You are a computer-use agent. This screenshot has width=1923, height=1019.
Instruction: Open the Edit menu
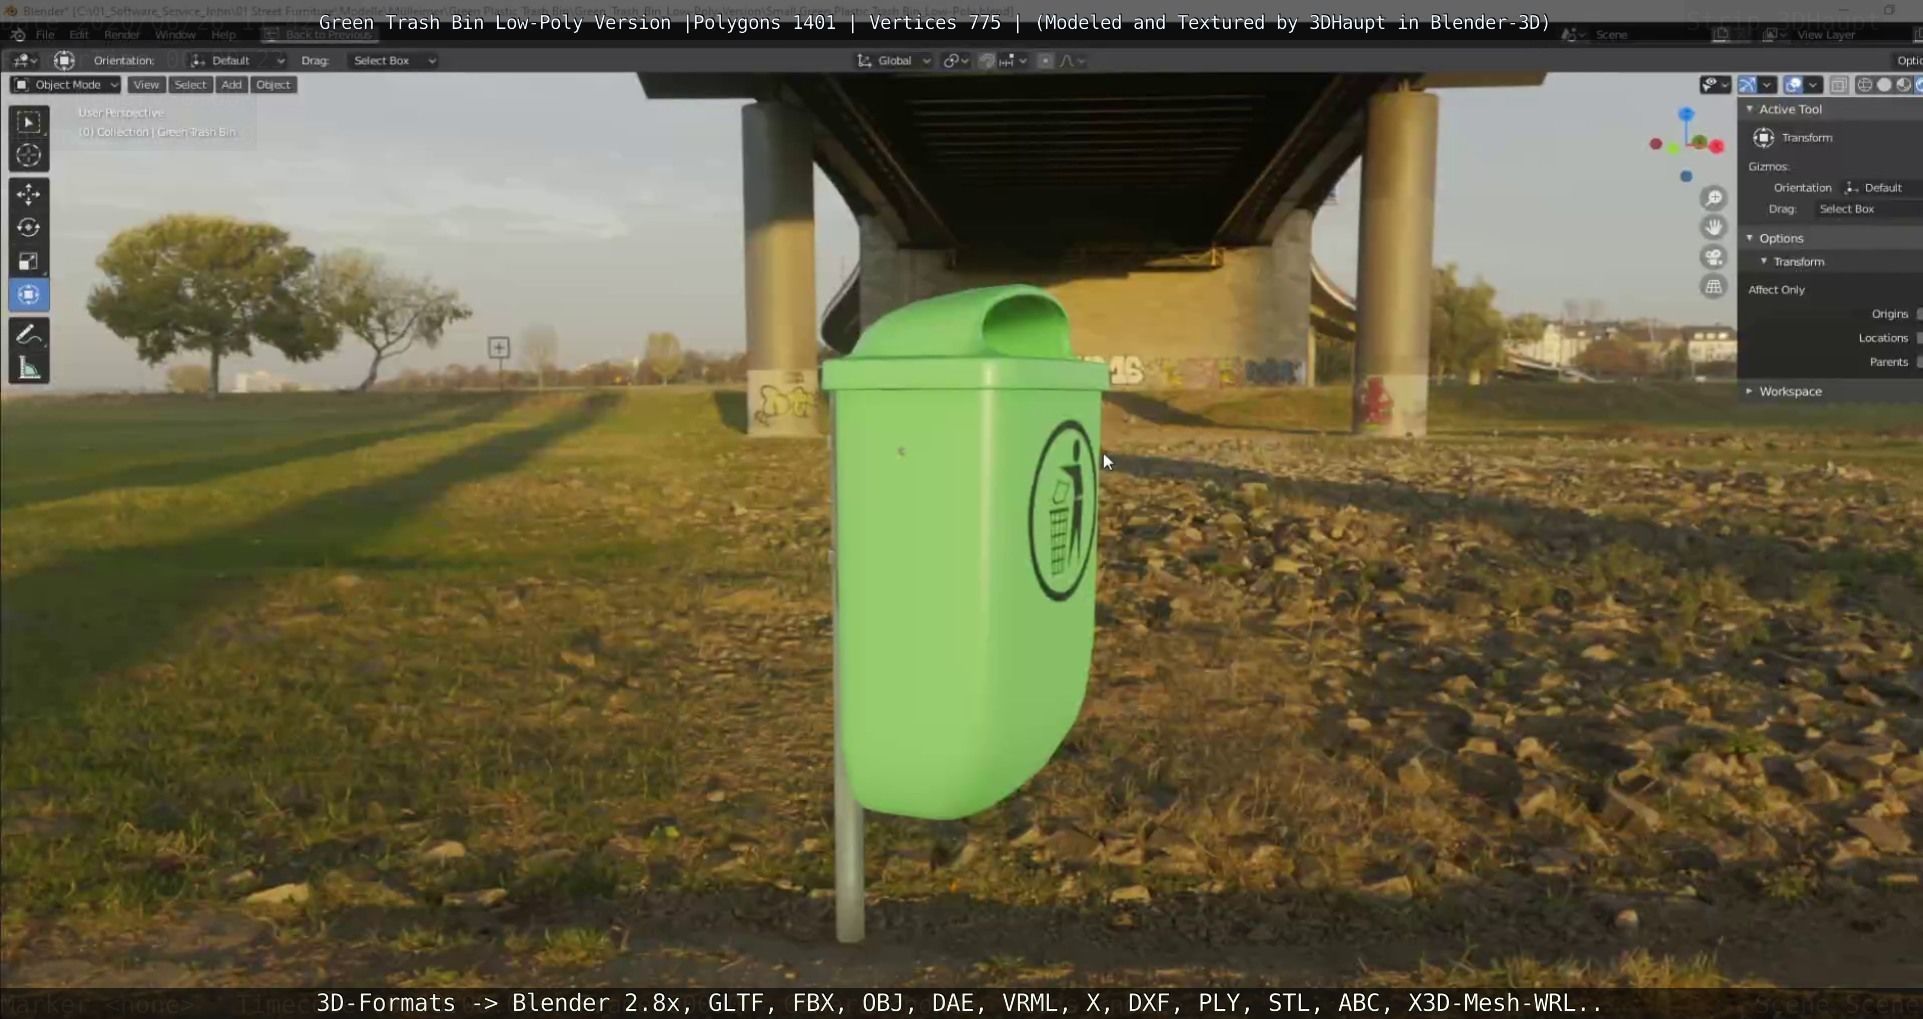(79, 35)
